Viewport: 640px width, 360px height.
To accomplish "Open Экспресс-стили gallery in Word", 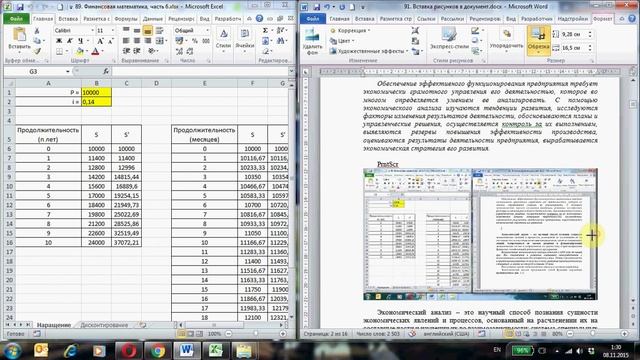I will (x=449, y=40).
